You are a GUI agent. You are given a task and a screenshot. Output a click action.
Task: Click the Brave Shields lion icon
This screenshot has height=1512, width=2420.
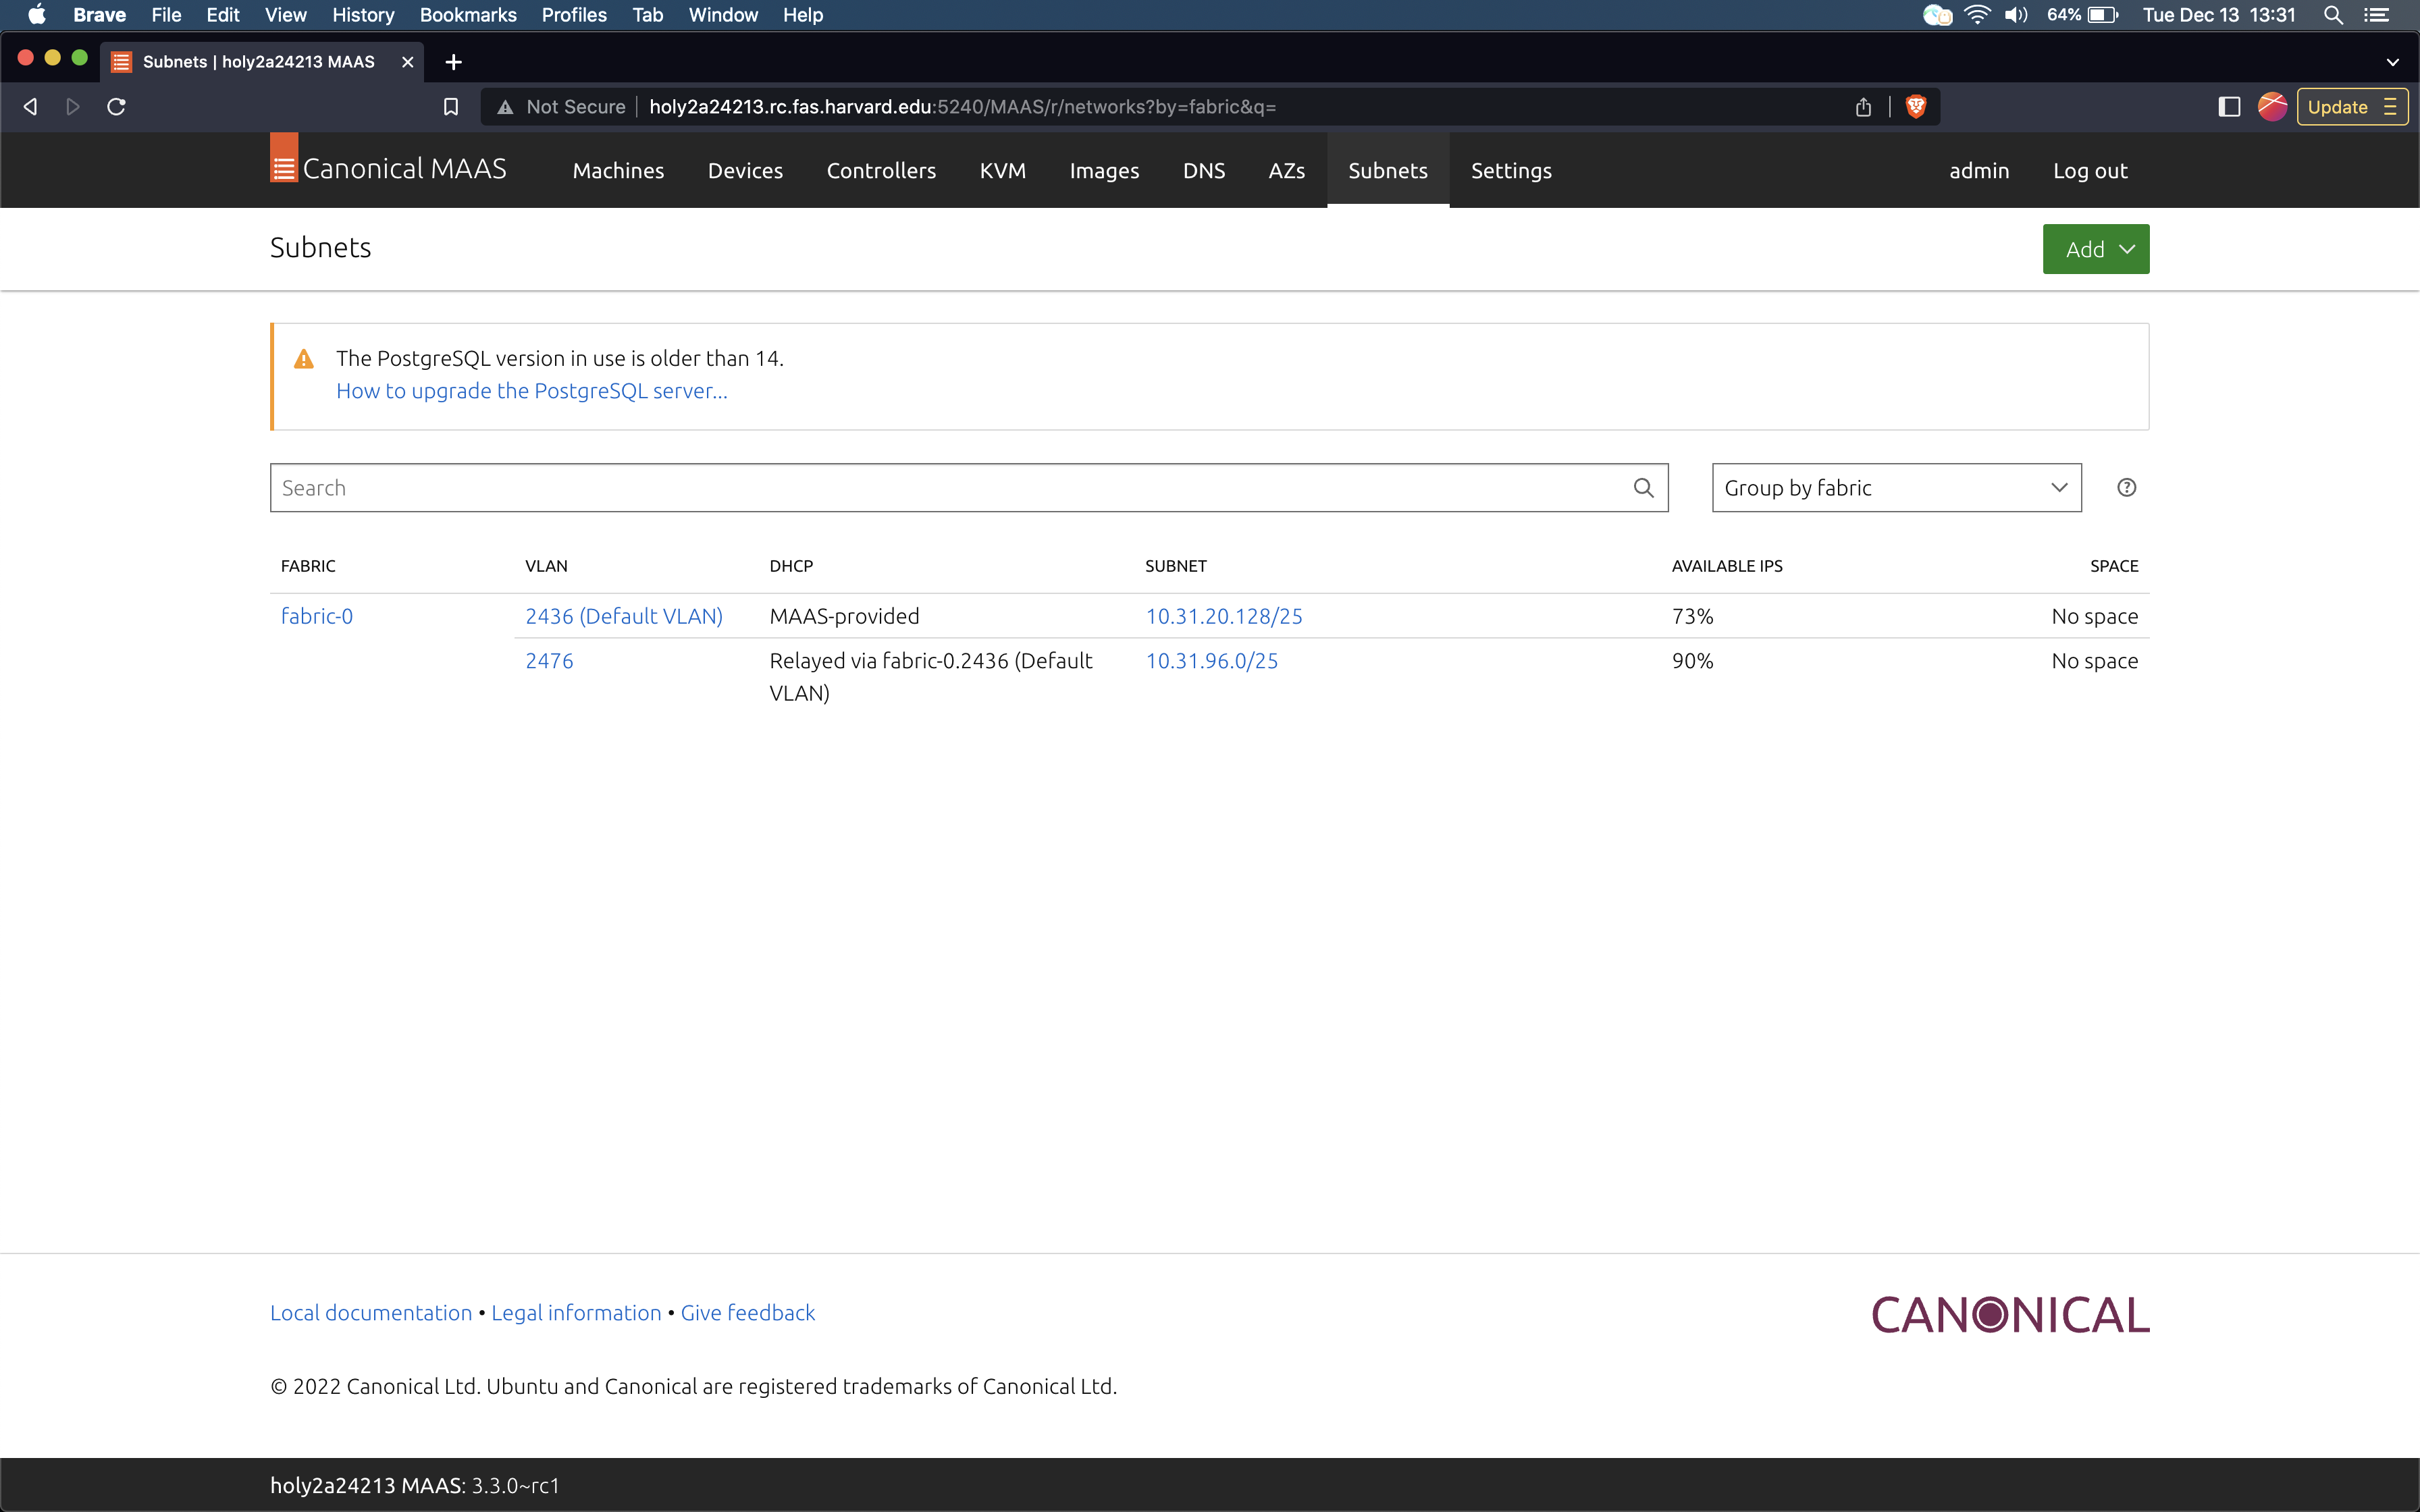[1915, 107]
